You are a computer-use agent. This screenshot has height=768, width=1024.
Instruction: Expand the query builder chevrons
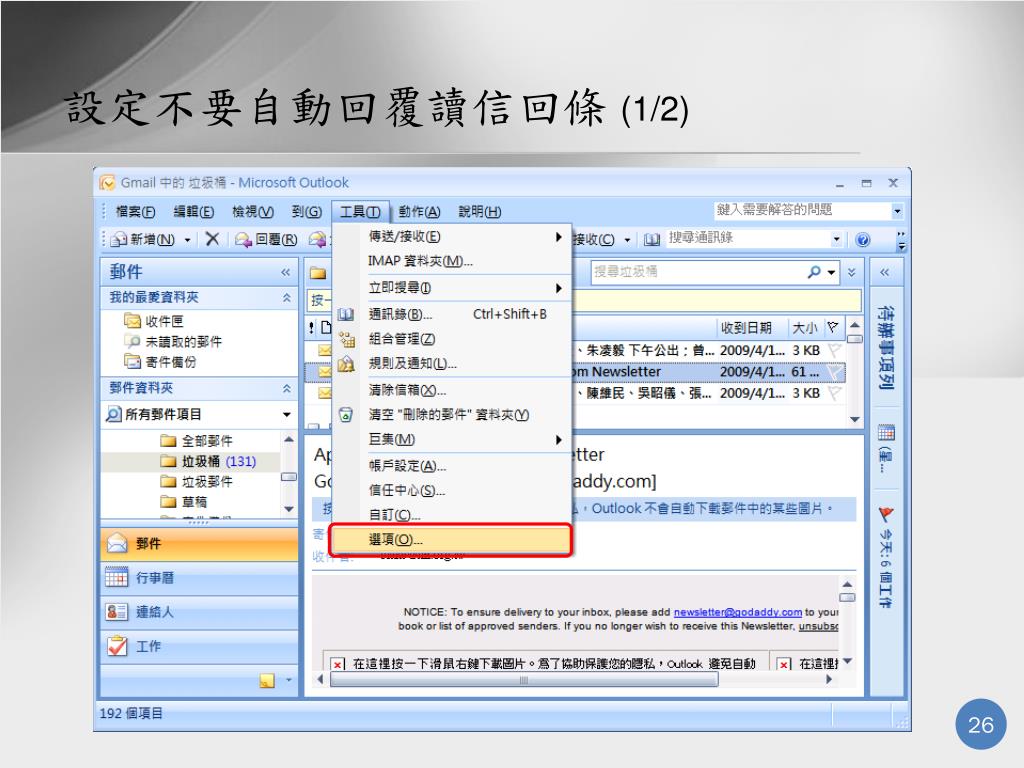point(852,272)
